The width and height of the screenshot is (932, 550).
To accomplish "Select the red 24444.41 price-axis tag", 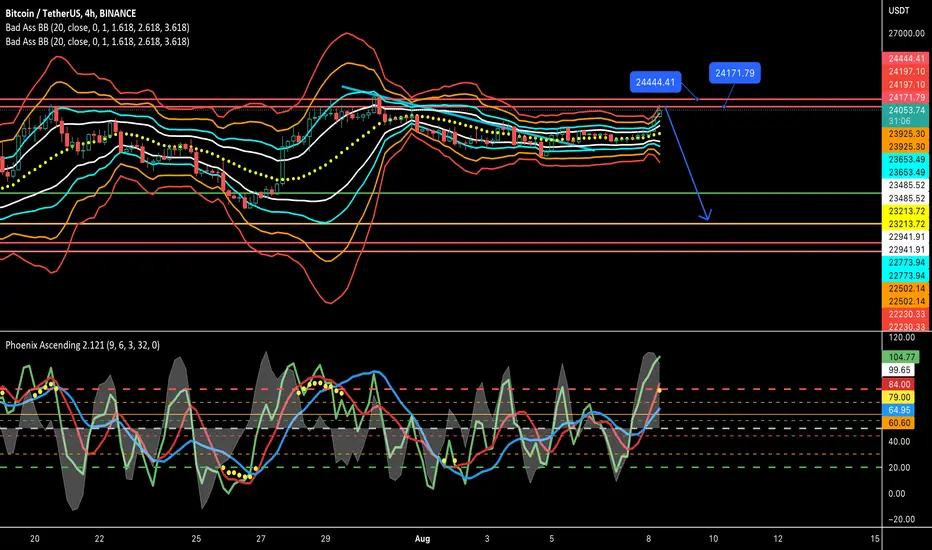I will pyautogui.click(x=906, y=58).
